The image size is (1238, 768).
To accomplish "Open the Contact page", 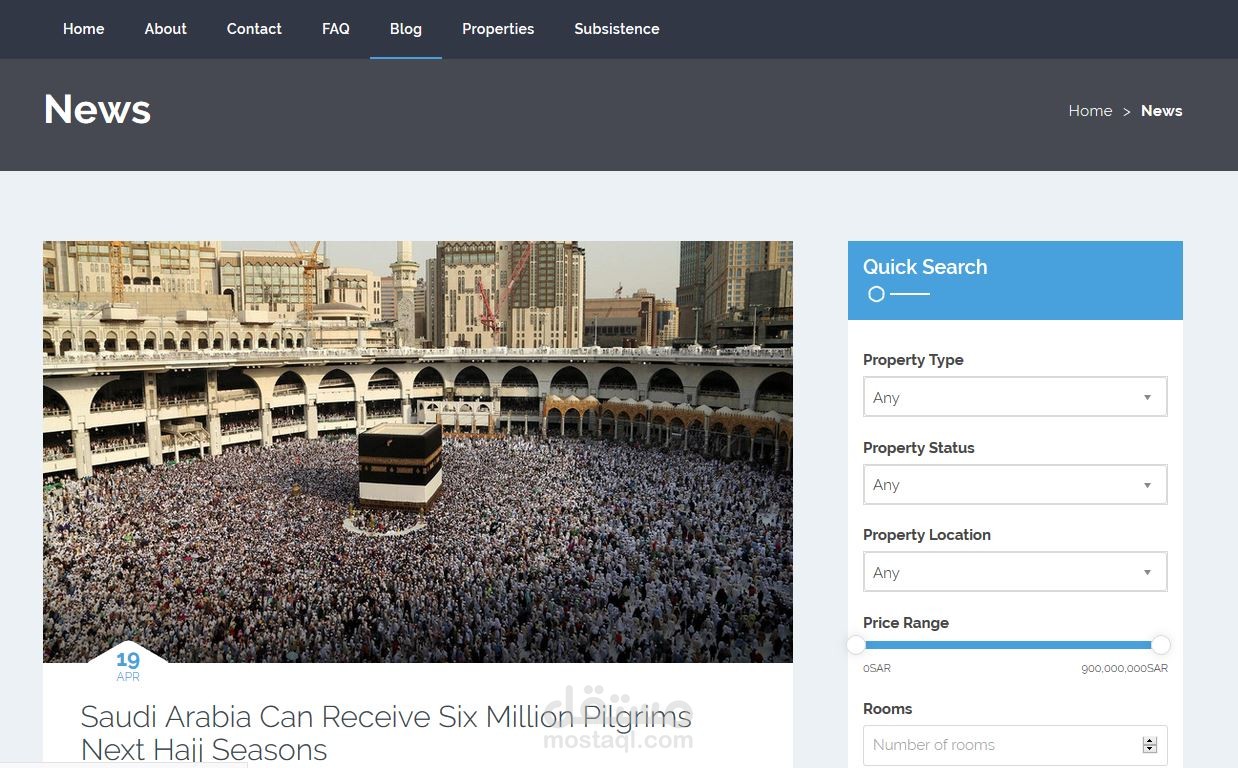I will [254, 29].
